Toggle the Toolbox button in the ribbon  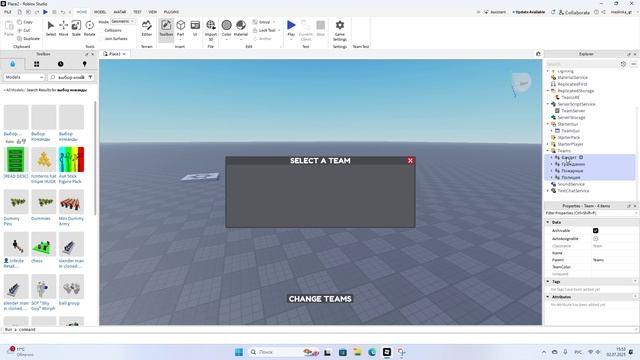[166, 29]
